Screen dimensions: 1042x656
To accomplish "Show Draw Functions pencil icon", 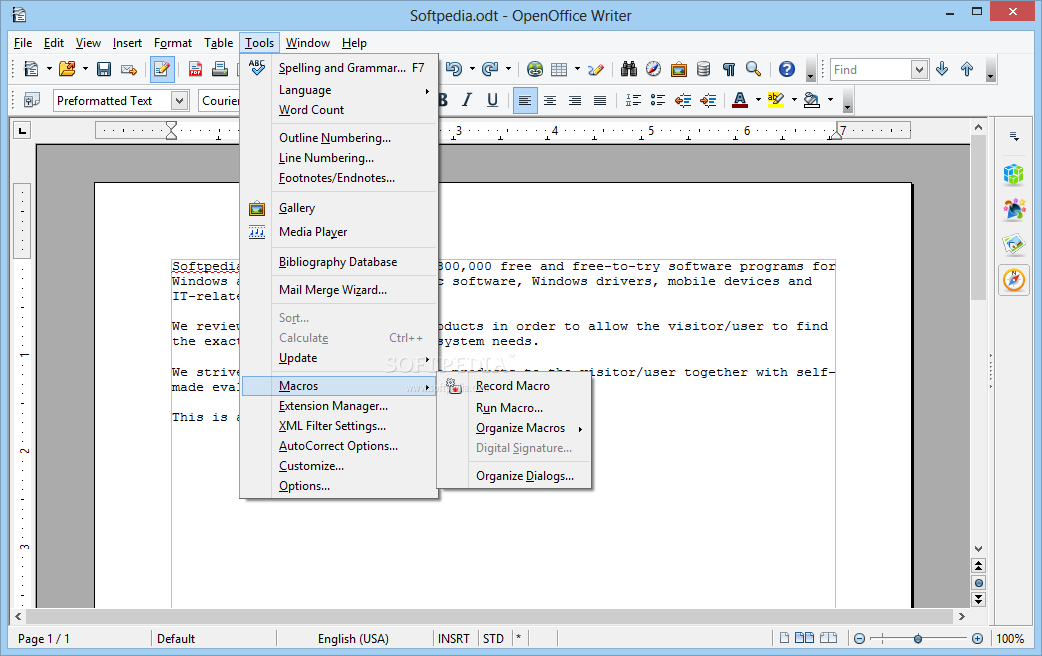I will click(x=596, y=69).
